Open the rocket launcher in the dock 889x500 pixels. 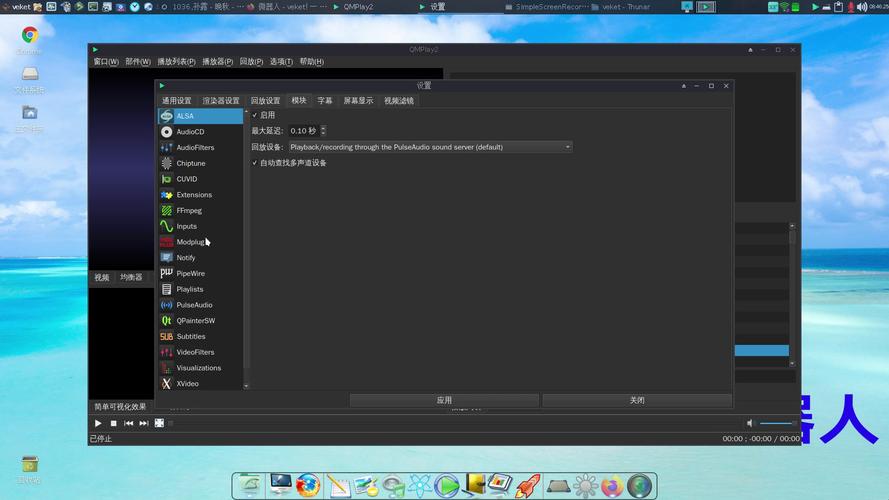(x=528, y=486)
